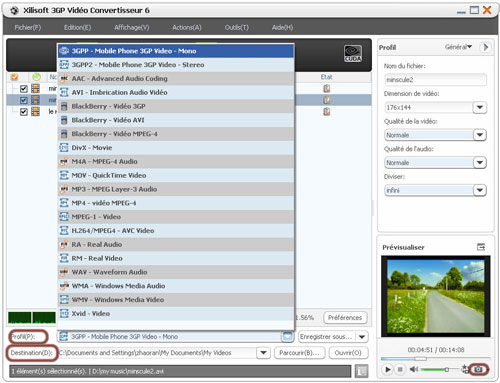
Task: Choose AVI - Imbrication Audio Vidéo
Action: (176, 92)
